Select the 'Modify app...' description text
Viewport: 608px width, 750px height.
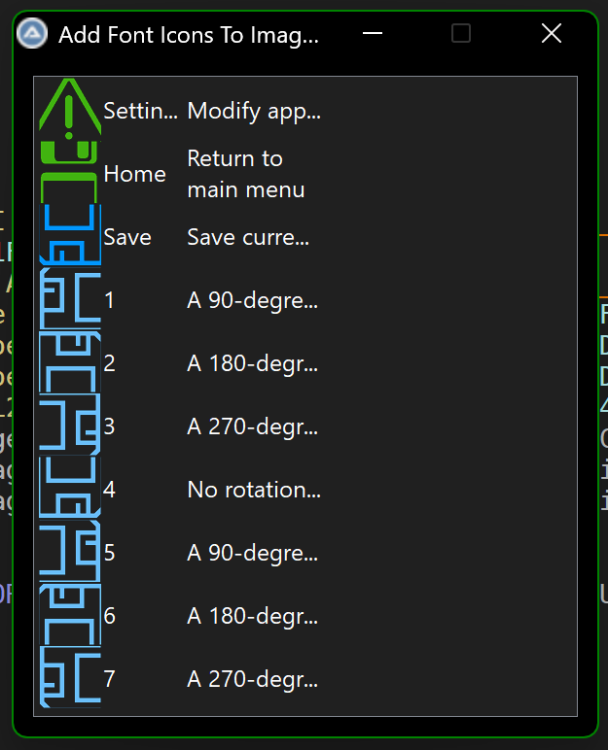click(254, 111)
